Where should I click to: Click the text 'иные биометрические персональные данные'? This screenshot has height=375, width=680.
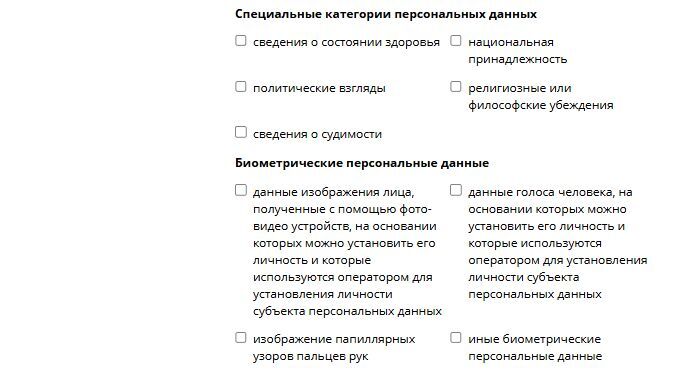[x=535, y=348]
